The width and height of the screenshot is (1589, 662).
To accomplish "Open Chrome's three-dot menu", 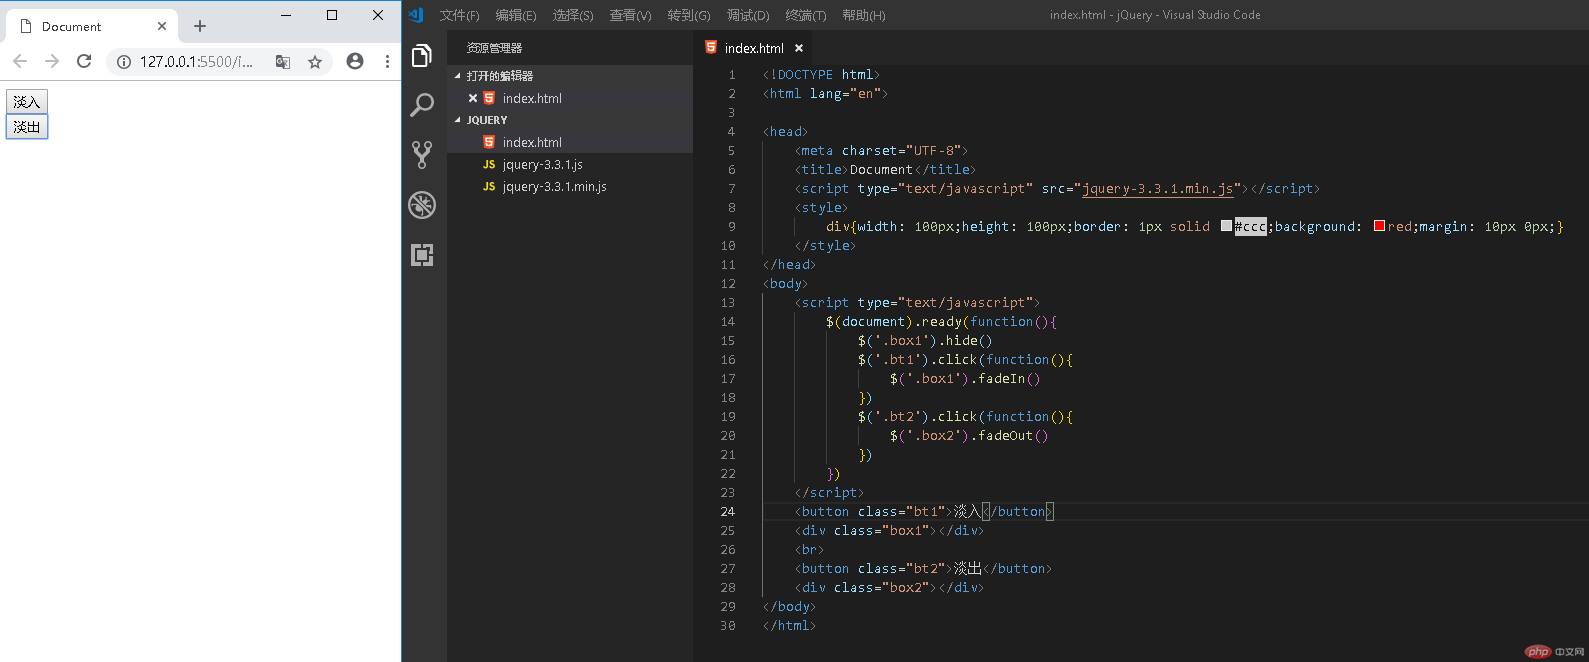I will click(x=387, y=61).
